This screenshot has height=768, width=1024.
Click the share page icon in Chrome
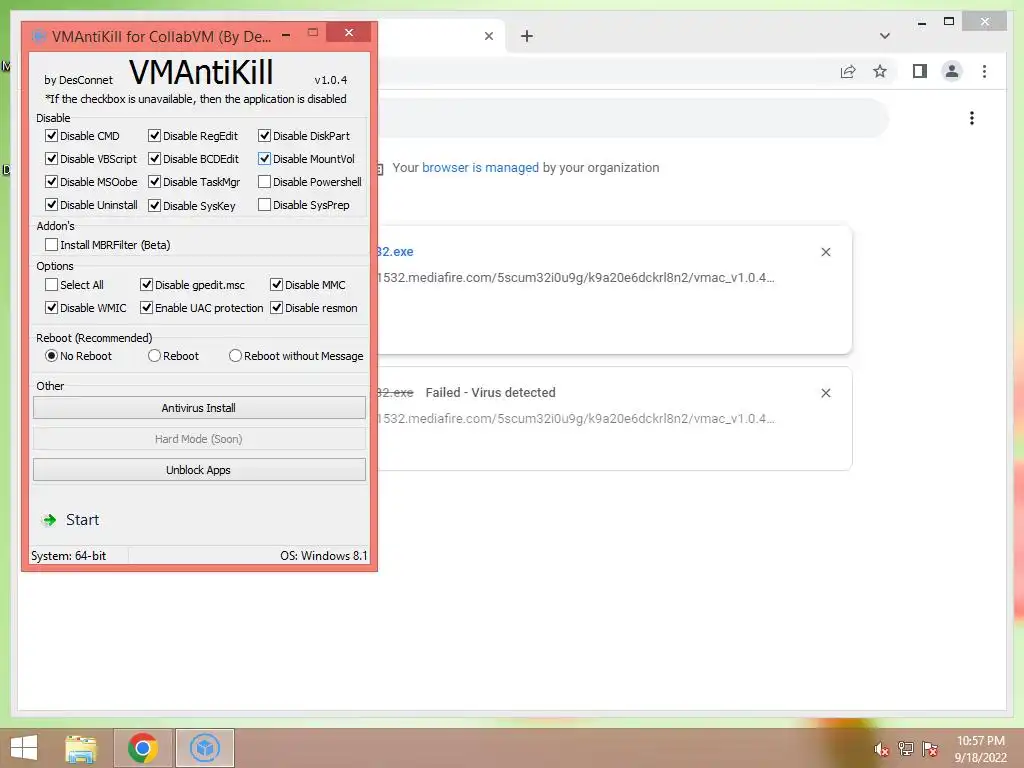click(848, 71)
